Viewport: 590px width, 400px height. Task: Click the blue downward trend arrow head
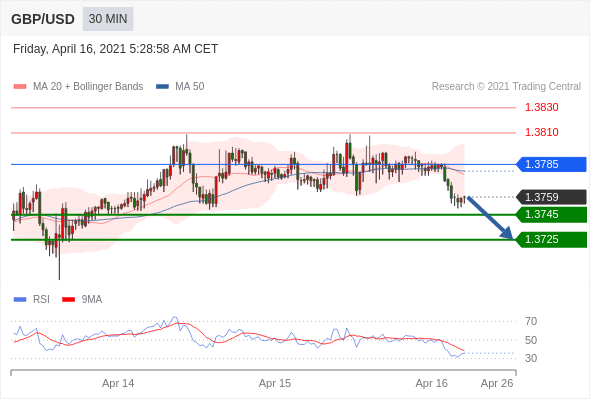[x=507, y=233]
